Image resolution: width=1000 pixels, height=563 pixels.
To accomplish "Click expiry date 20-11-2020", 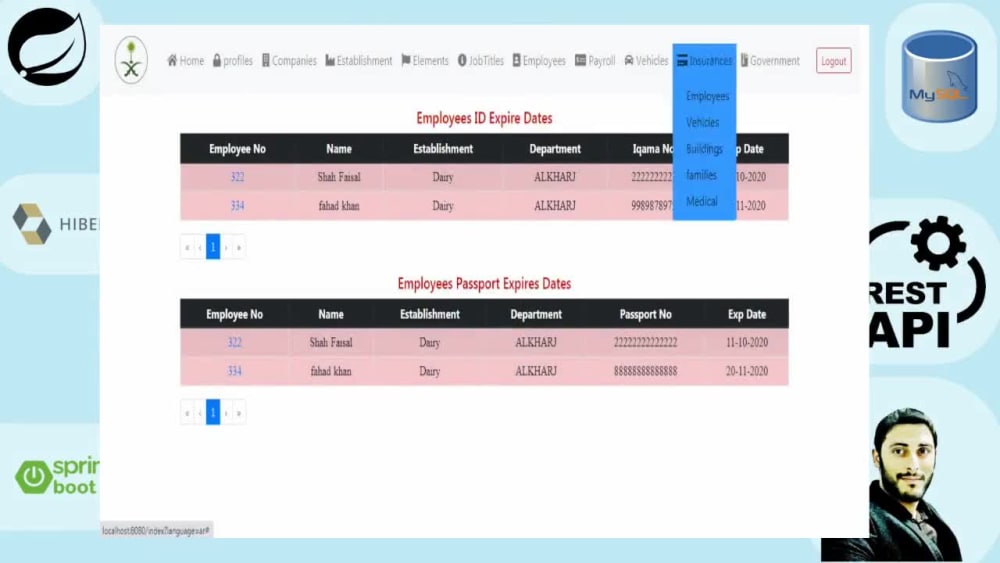I will 747,371.
